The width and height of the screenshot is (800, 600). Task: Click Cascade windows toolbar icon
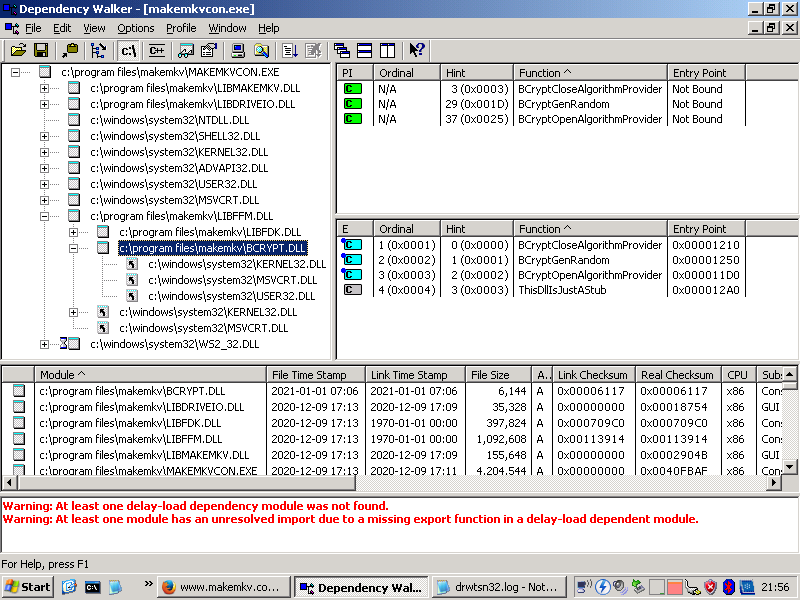[342, 51]
